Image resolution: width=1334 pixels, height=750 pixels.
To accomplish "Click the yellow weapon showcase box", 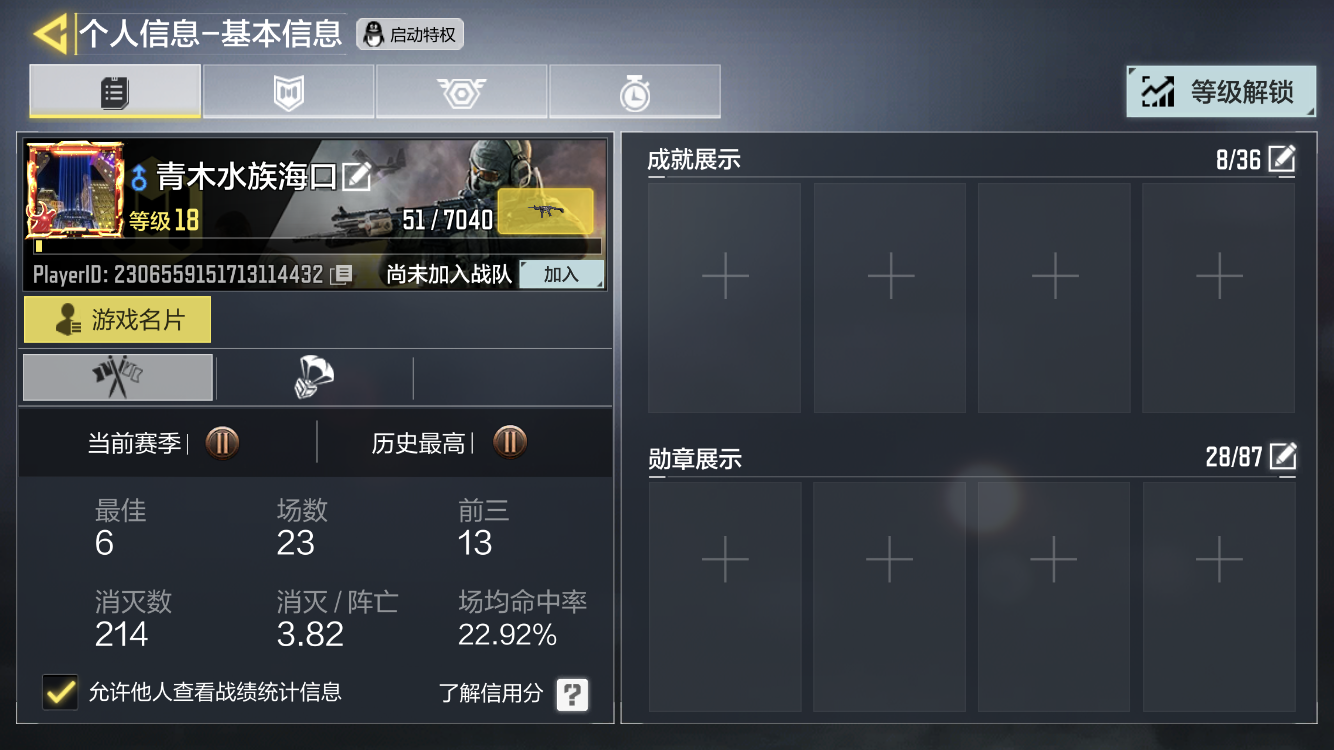I will pyautogui.click(x=545, y=211).
